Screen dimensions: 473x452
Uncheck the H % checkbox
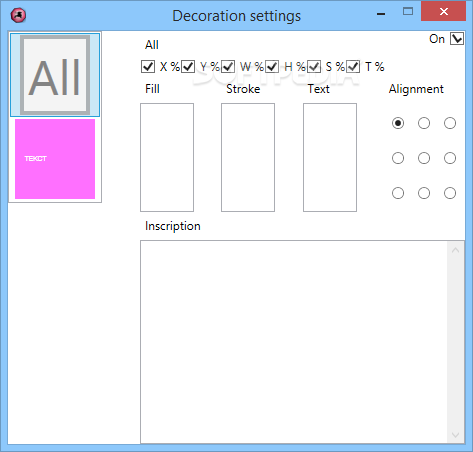[272, 66]
